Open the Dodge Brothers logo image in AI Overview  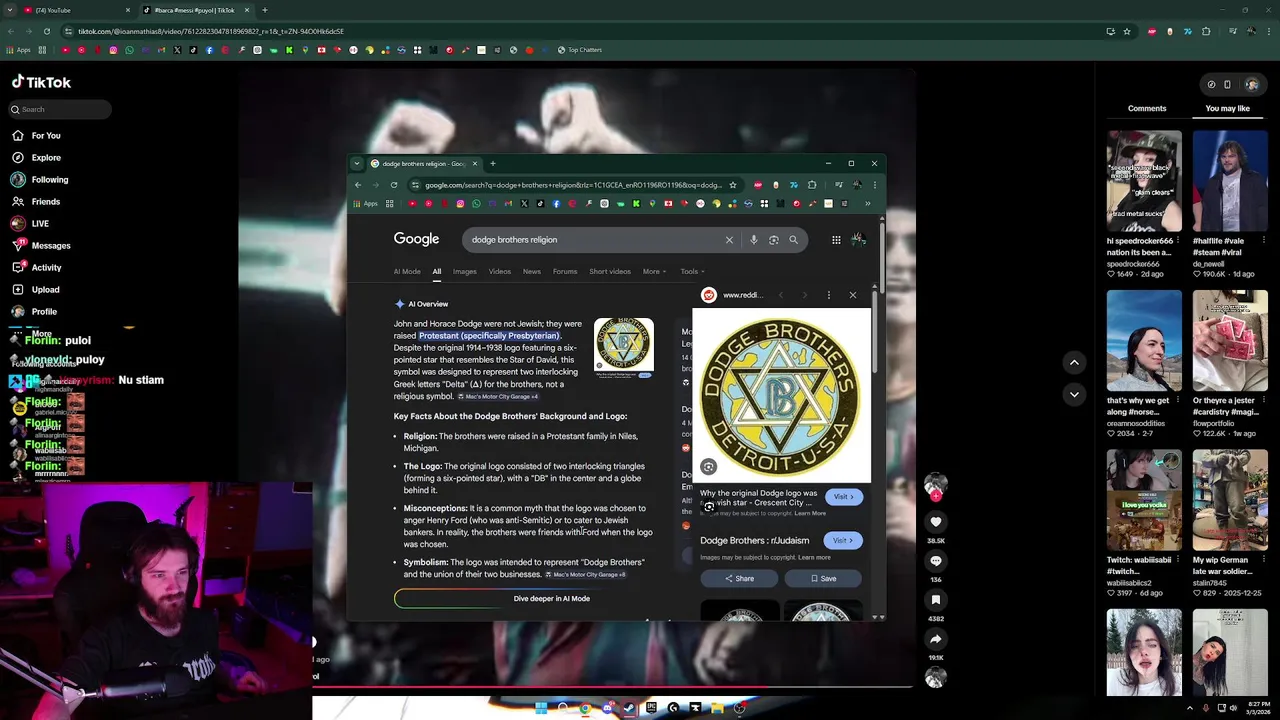click(x=623, y=347)
